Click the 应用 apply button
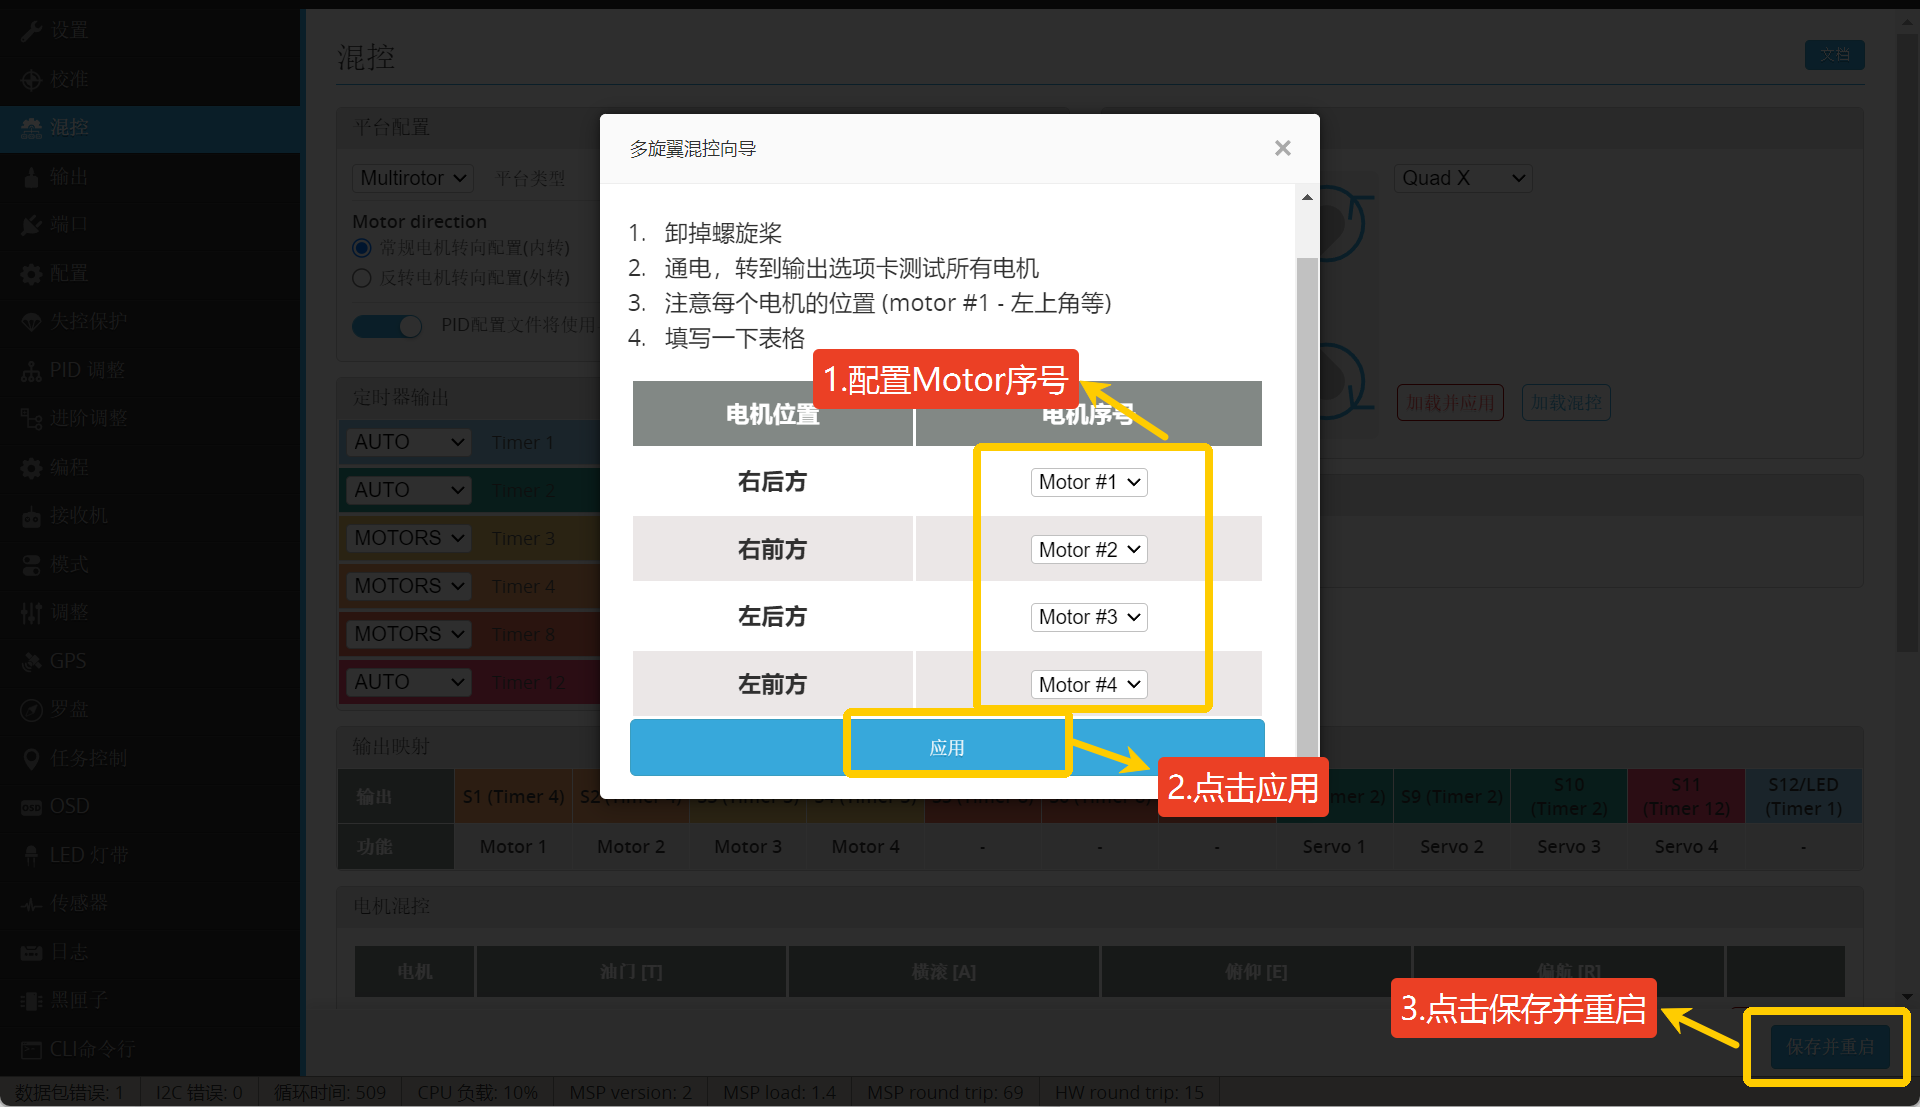The height and width of the screenshot is (1107, 1920). (947, 748)
